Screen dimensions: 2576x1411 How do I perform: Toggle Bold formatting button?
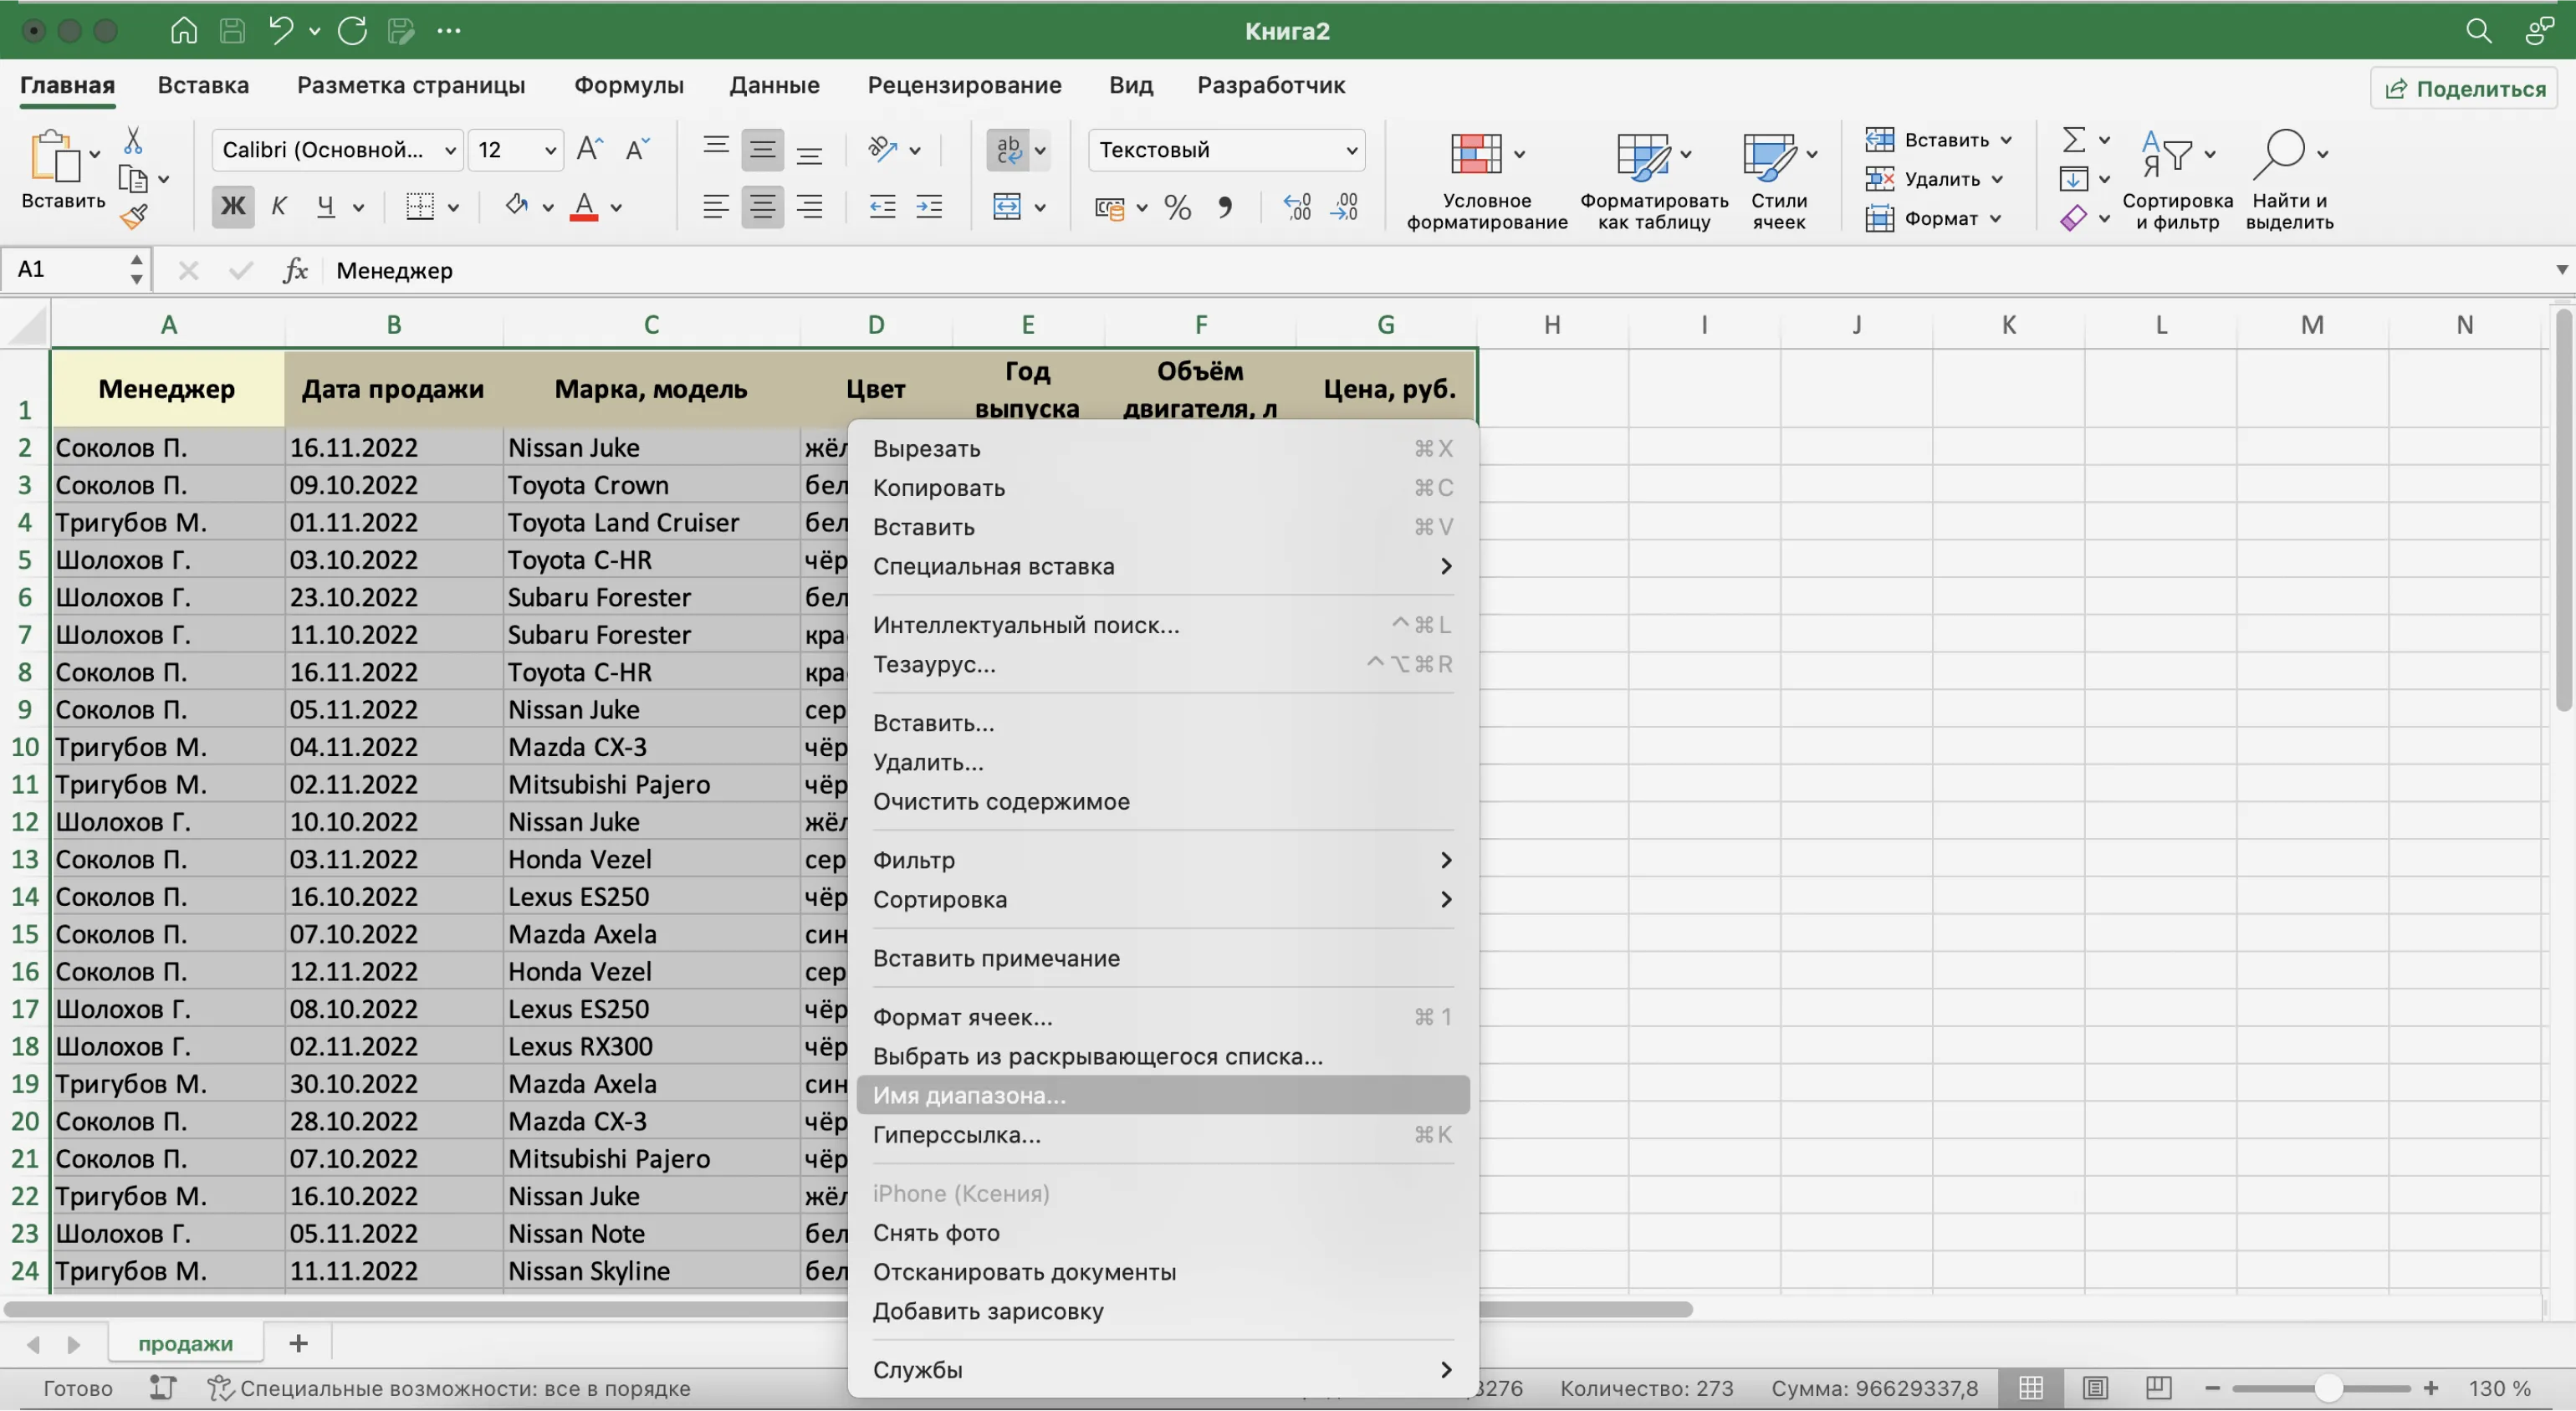[232, 207]
